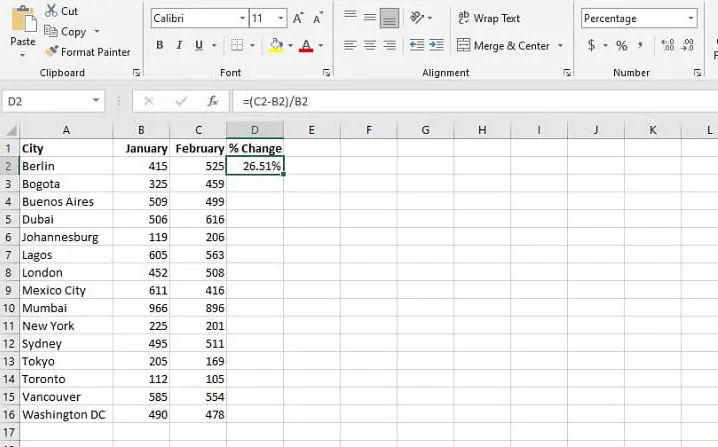Select column A header
The height and width of the screenshot is (447, 718).
pos(66,130)
